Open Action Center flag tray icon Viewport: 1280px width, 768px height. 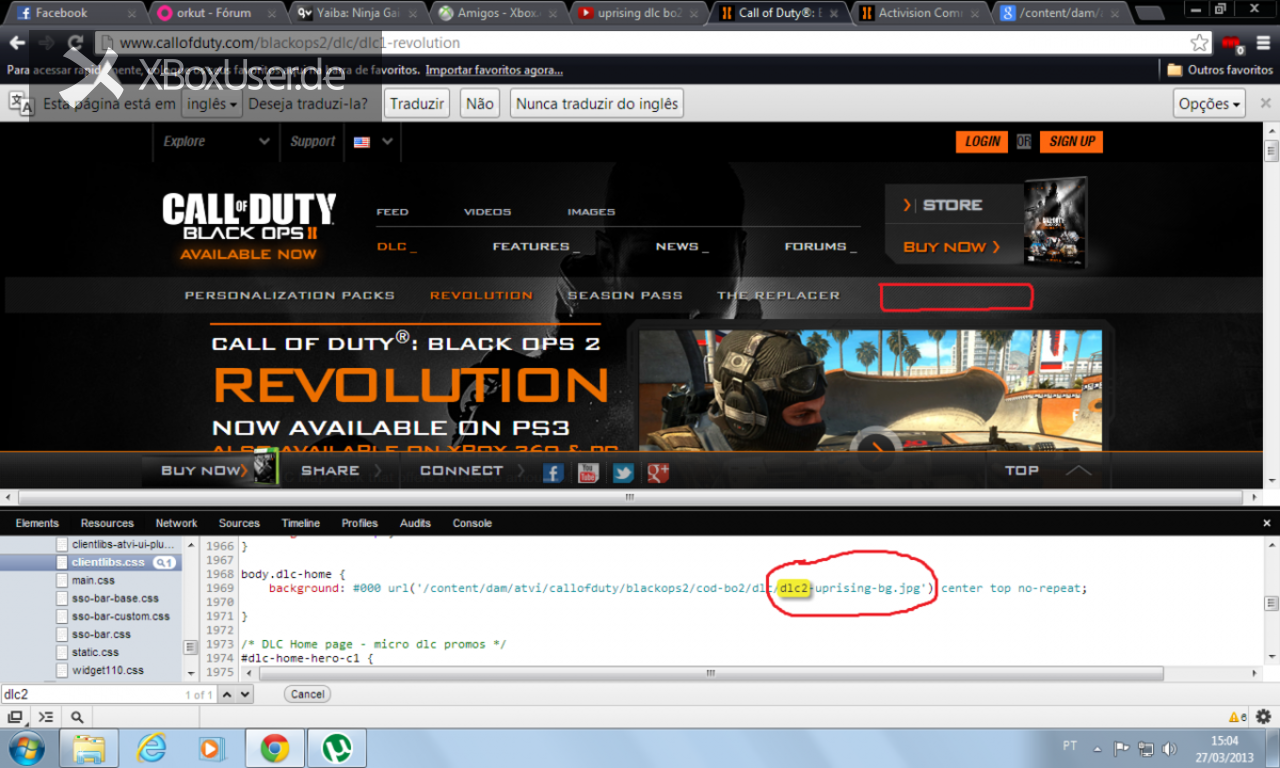(1121, 748)
